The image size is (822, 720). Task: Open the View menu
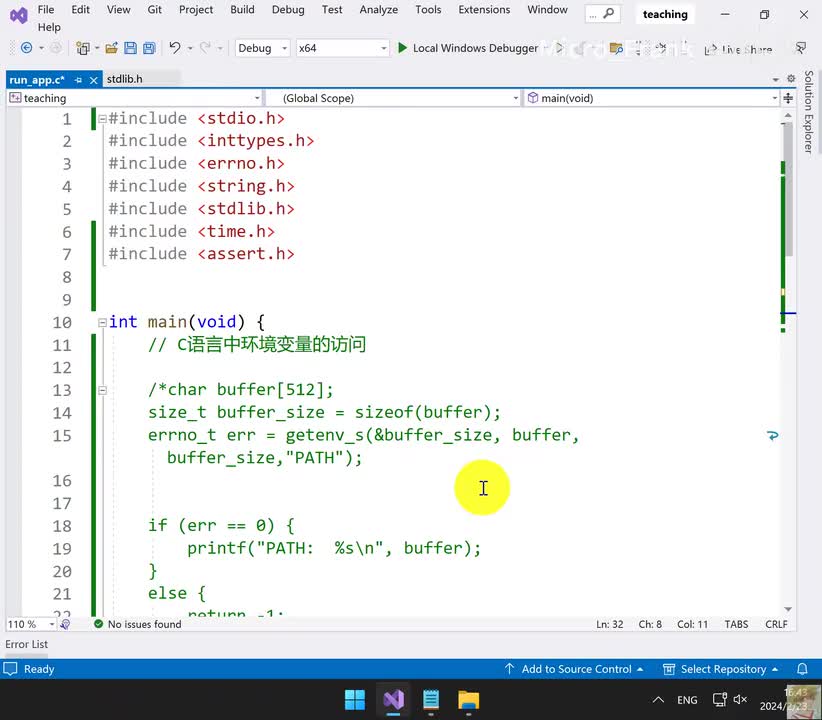pos(118,9)
